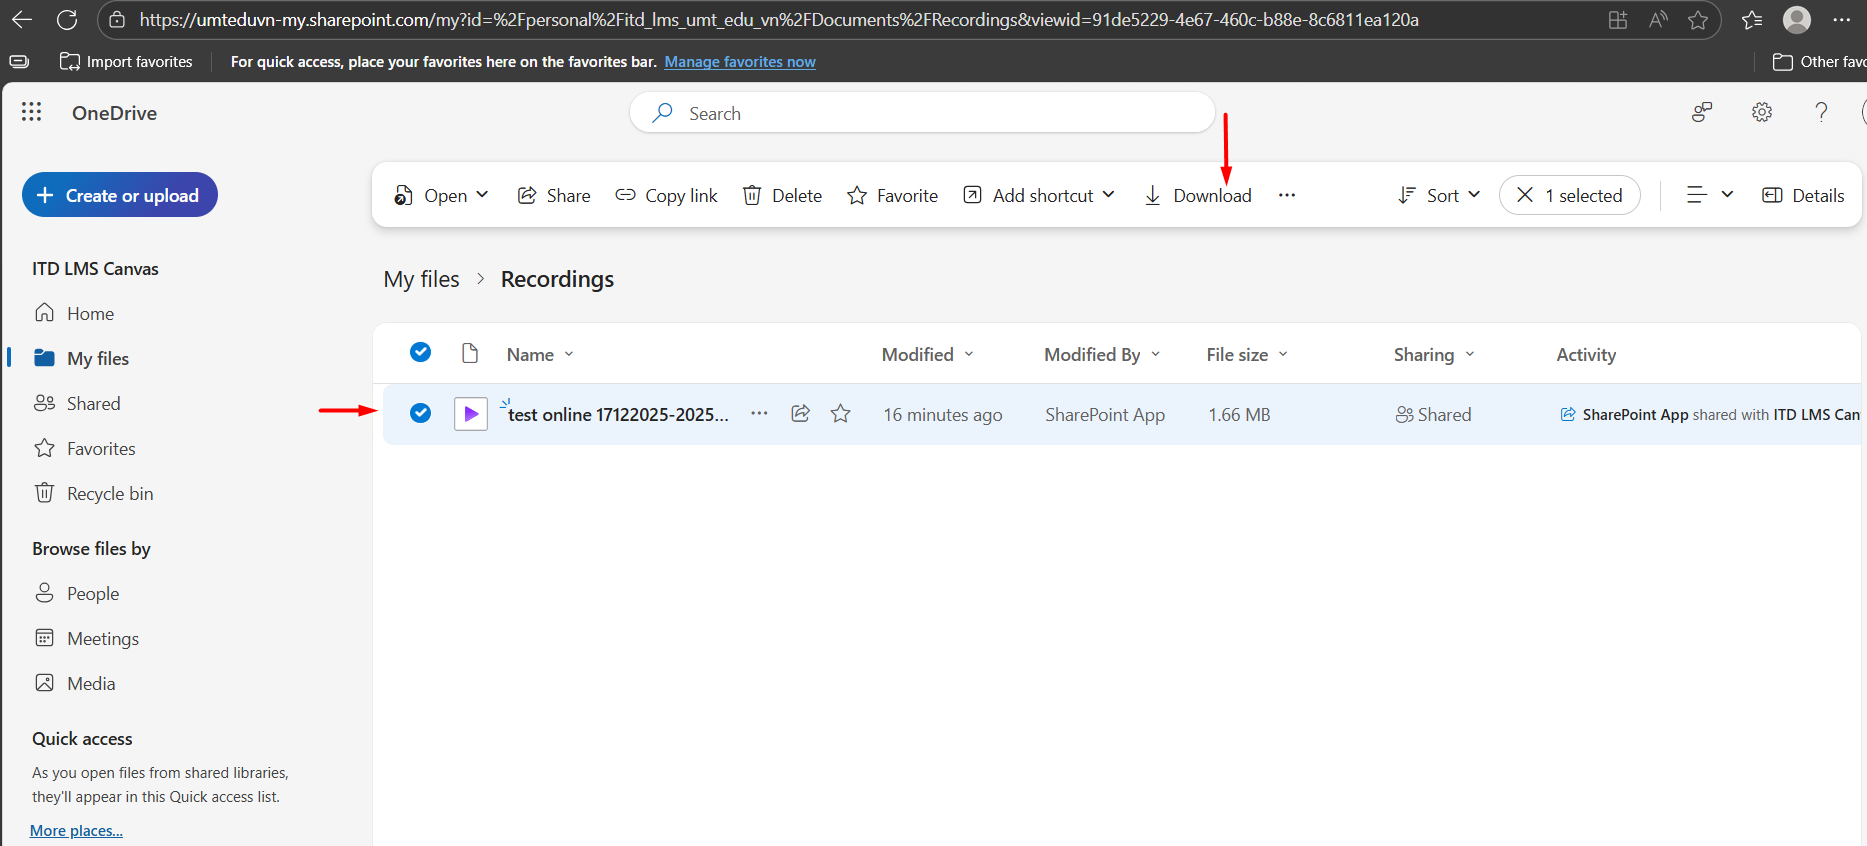Uncheck the test online recording checkbox
Image resolution: width=1867 pixels, height=846 pixels.
pyautogui.click(x=421, y=414)
